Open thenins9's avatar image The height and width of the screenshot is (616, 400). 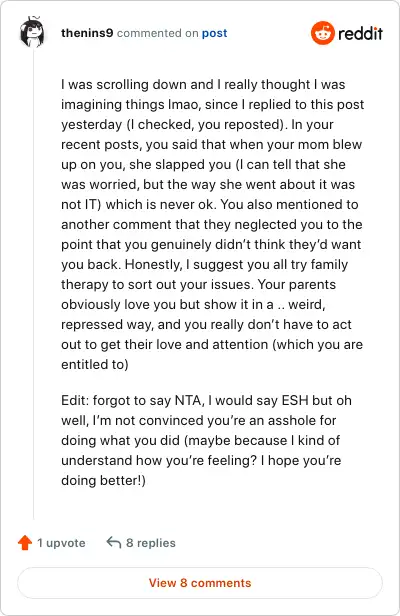tap(32, 32)
